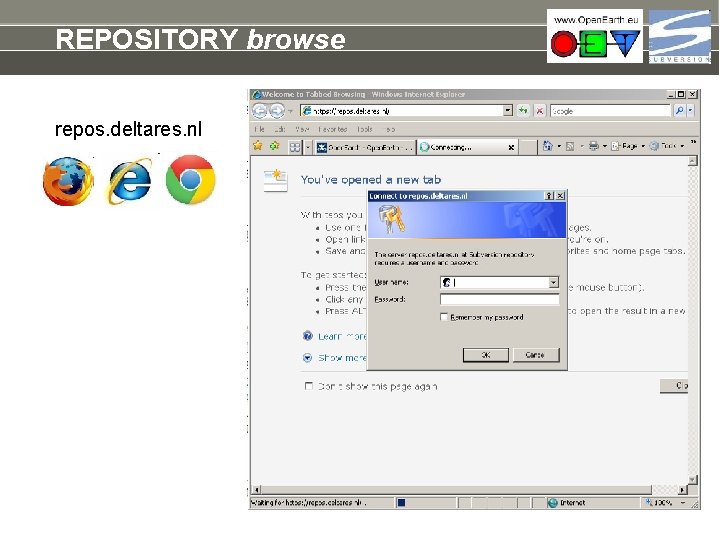Click the Print icon in the command bar

pos(594,146)
